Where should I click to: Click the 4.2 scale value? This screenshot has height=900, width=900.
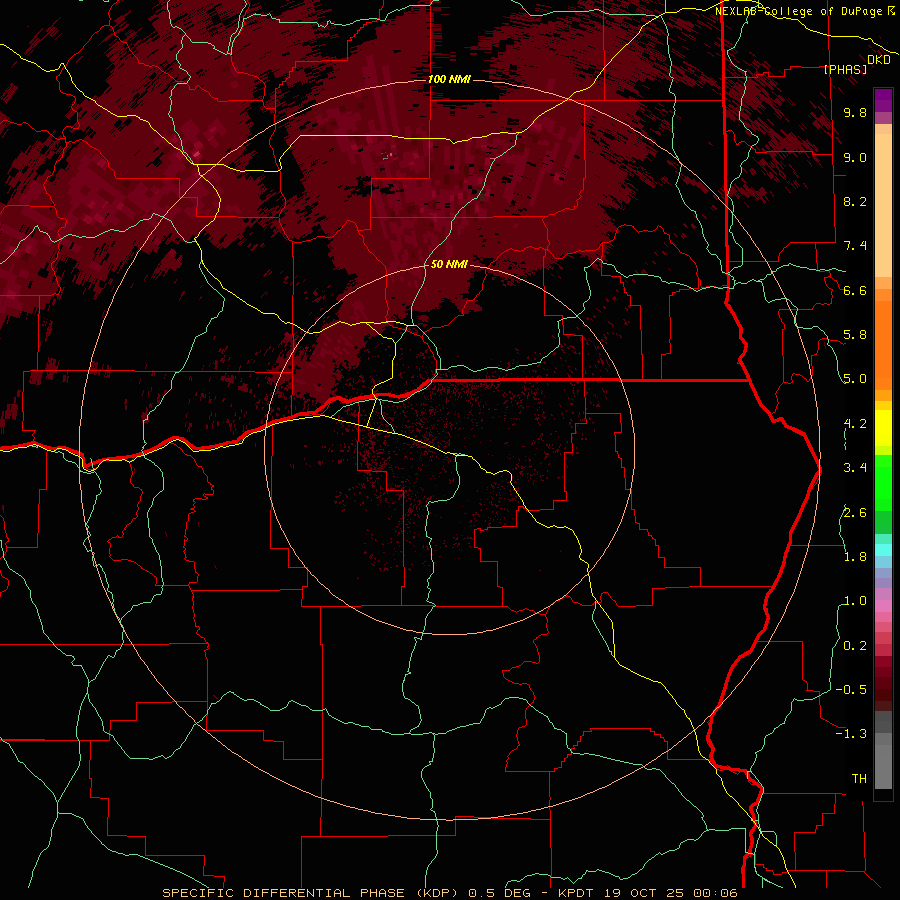(x=855, y=424)
